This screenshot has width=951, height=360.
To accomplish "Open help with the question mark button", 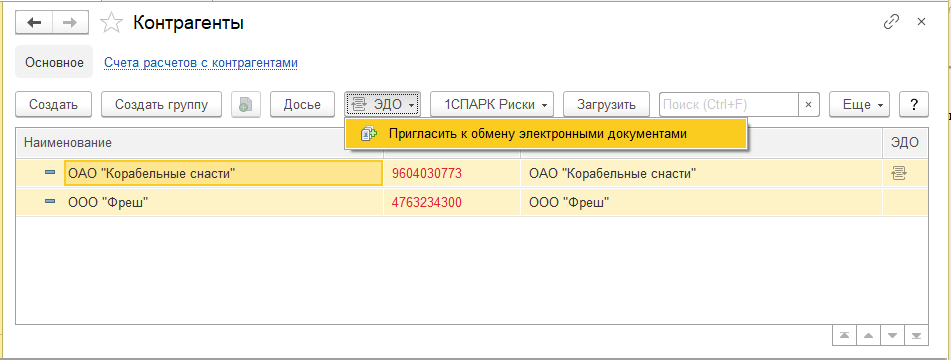I will coord(913,104).
